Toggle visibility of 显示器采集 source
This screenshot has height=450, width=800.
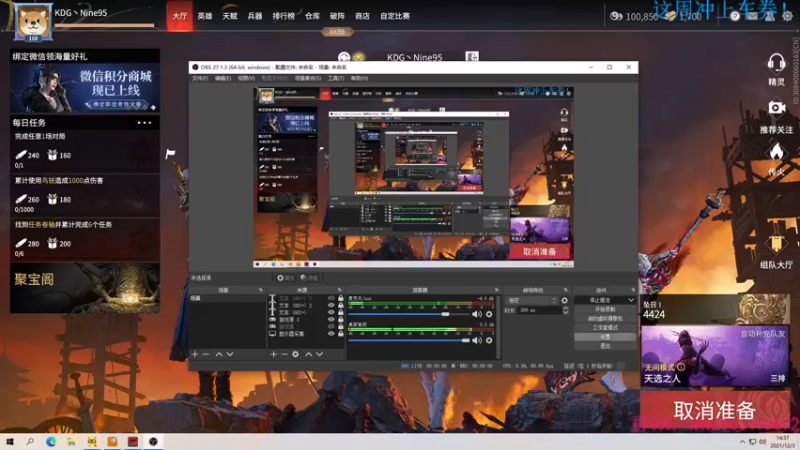[x=331, y=334]
